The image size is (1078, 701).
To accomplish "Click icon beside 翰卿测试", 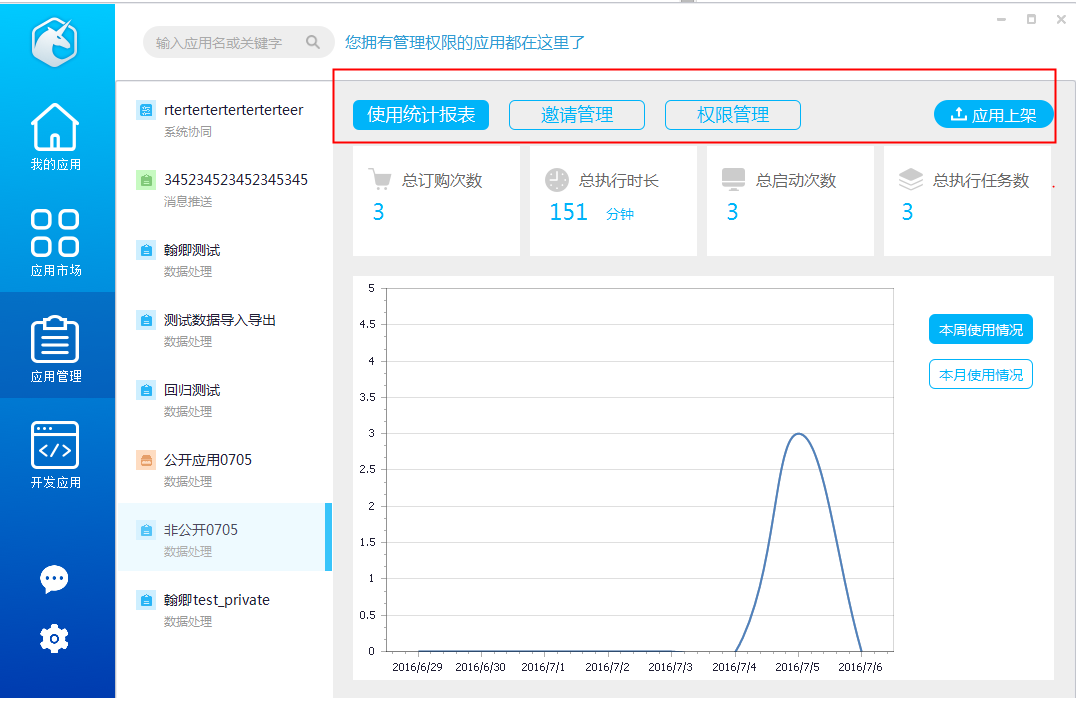I will 146,250.
